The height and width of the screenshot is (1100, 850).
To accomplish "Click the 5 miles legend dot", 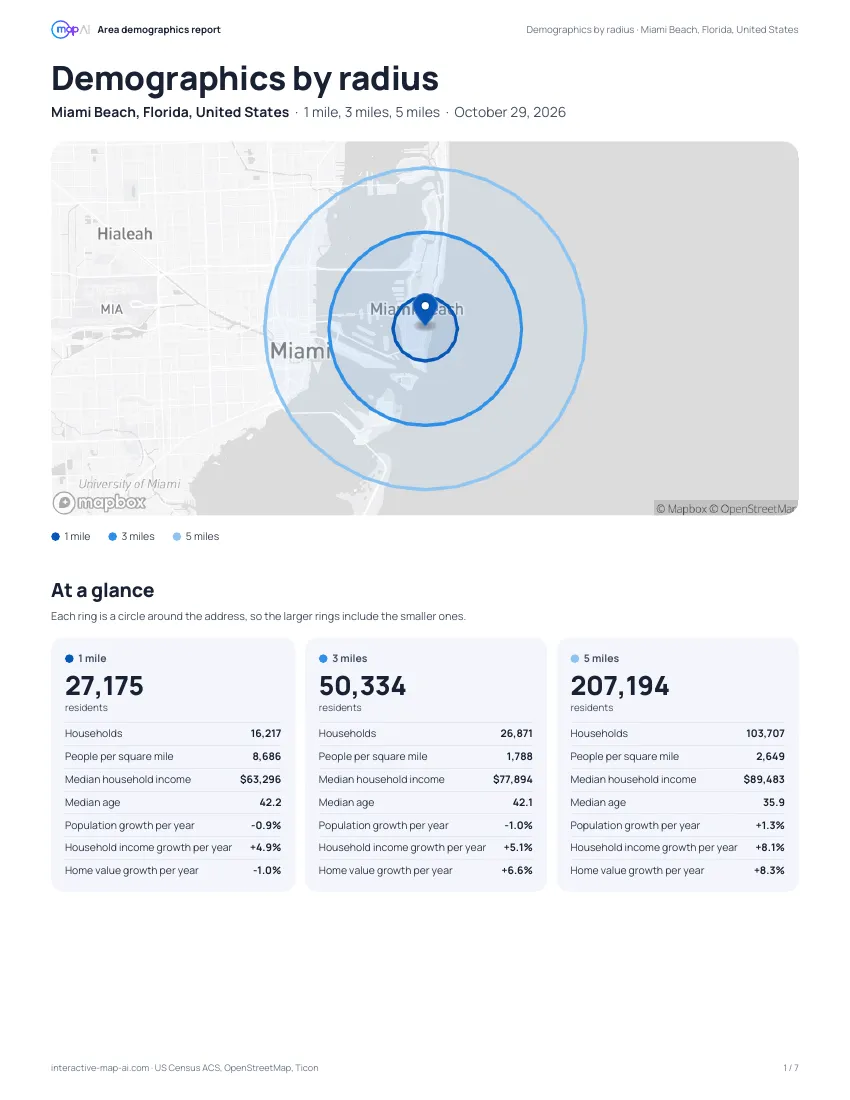I will [x=177, y=537].
